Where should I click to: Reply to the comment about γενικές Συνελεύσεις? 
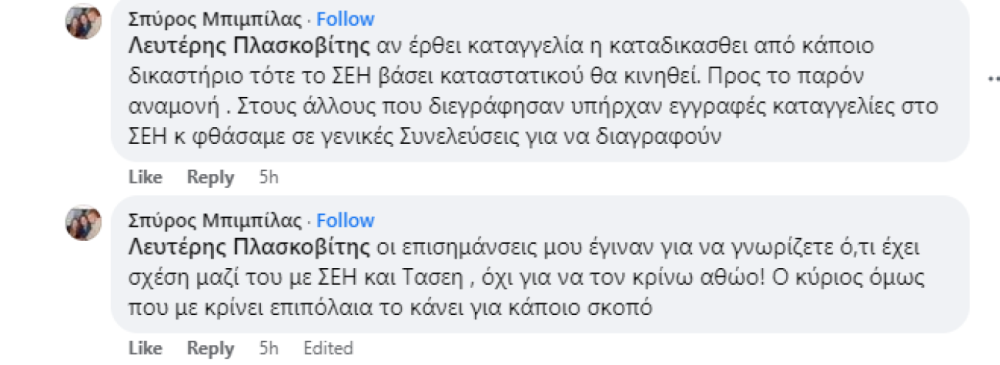tap(210, 177)
